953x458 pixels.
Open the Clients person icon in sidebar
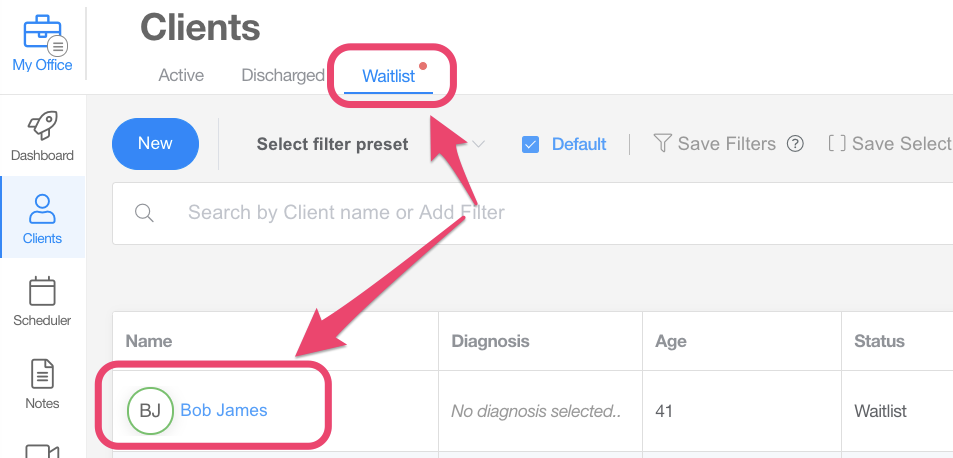(x=42, y=208)
